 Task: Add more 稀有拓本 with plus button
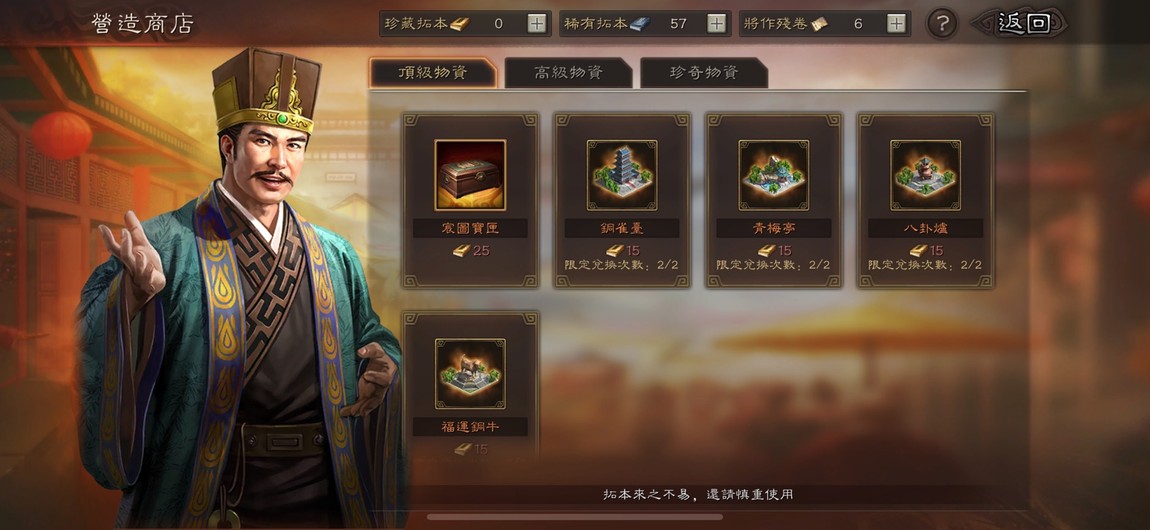717,23
